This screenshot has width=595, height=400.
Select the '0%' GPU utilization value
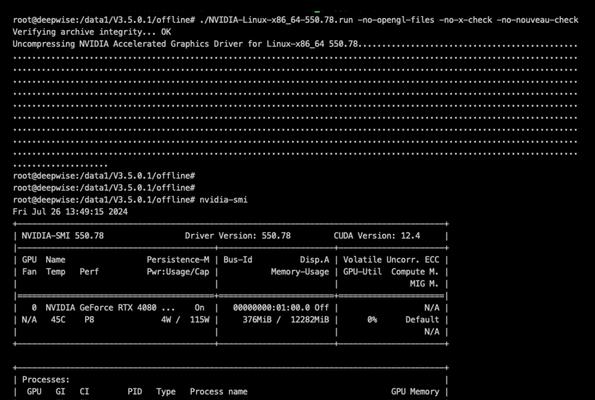coord(372,320)
